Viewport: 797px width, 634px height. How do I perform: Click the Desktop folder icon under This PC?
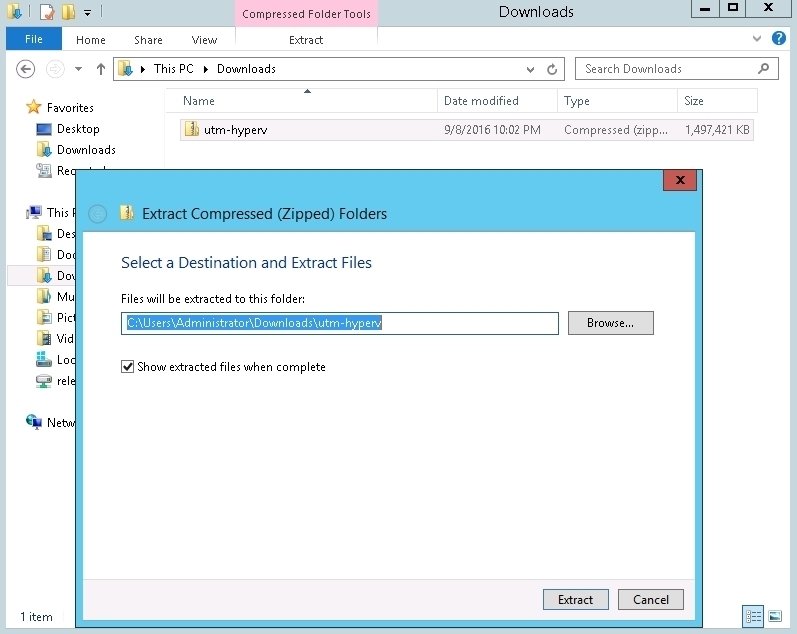click(44, 233)
